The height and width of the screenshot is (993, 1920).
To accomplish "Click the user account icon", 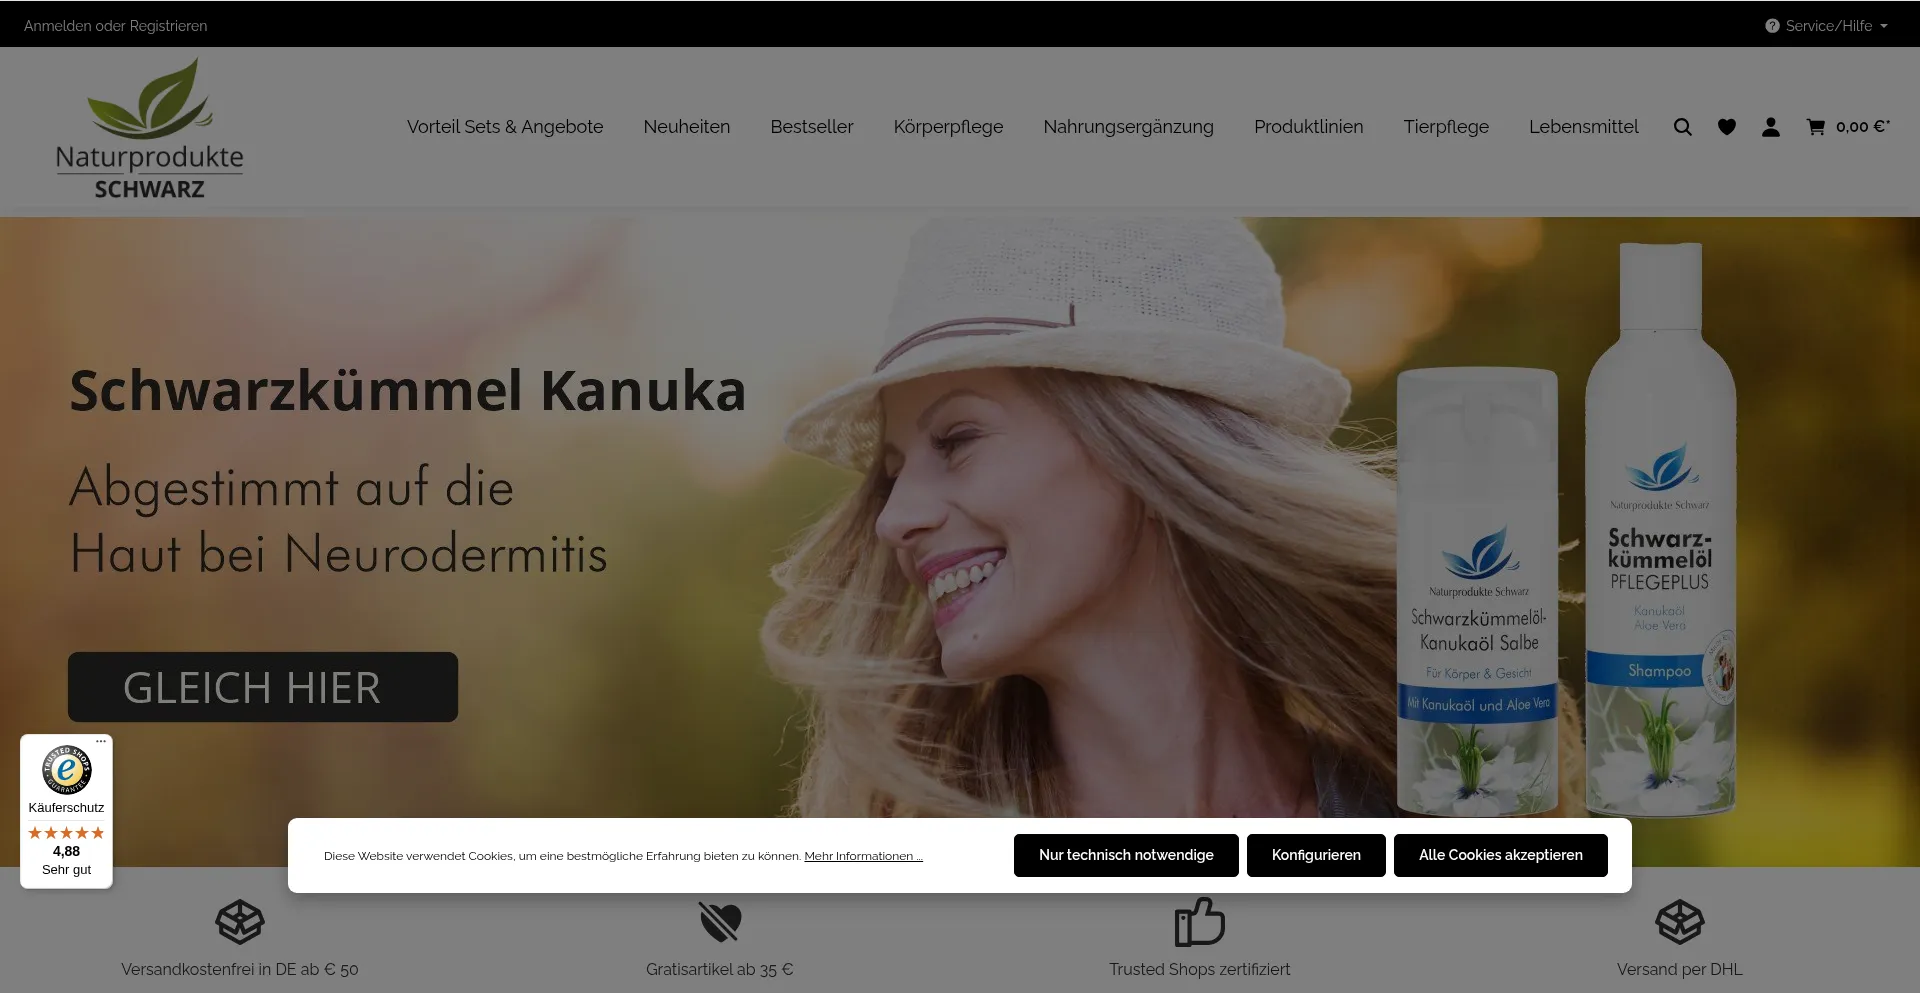I will pos(1770,127).
